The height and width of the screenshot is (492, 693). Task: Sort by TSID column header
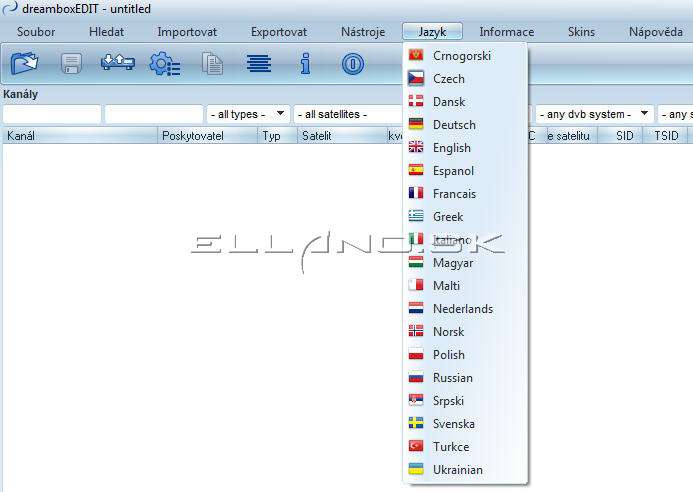pyautogui.click(x=666, y=135)
